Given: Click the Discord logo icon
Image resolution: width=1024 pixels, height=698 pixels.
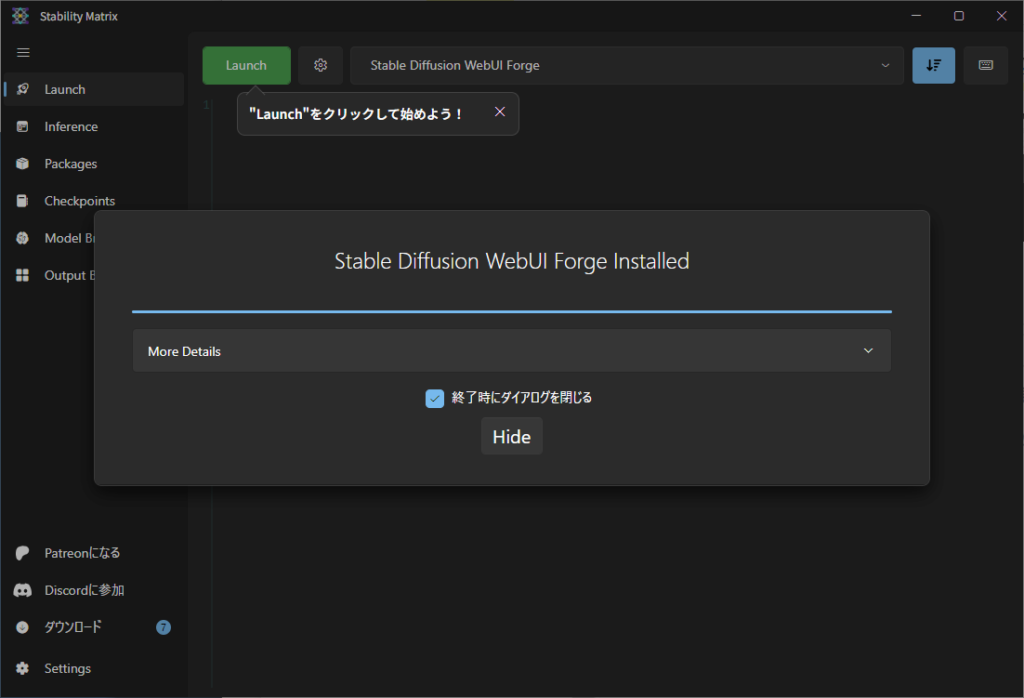Looking at the screenshot, I should [x=22, y=590].
